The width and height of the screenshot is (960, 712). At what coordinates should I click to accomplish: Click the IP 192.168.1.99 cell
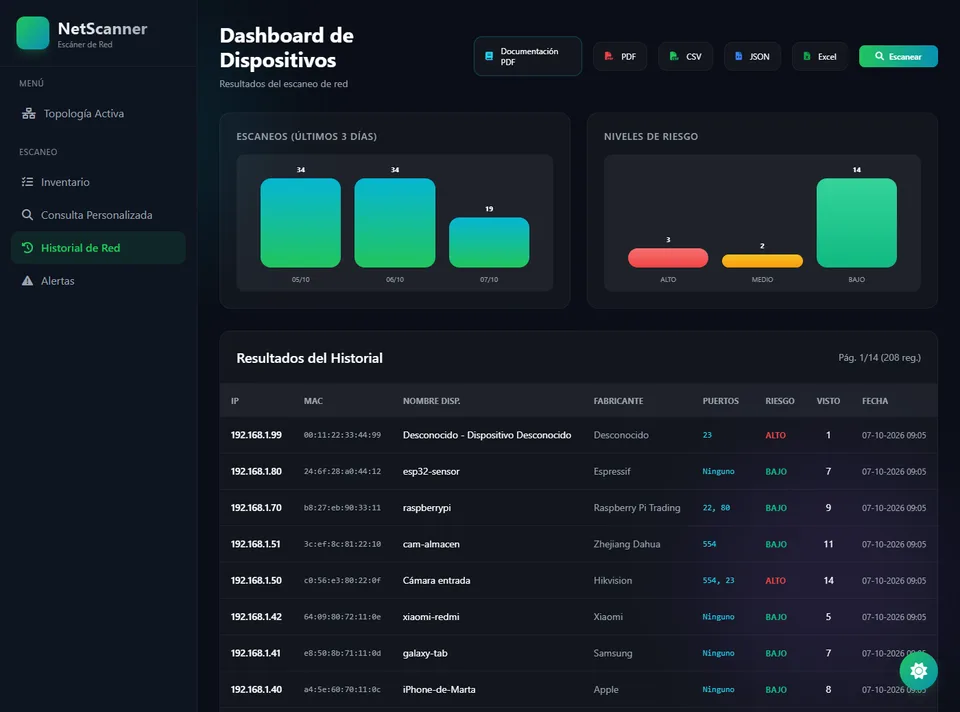point(256,435)
